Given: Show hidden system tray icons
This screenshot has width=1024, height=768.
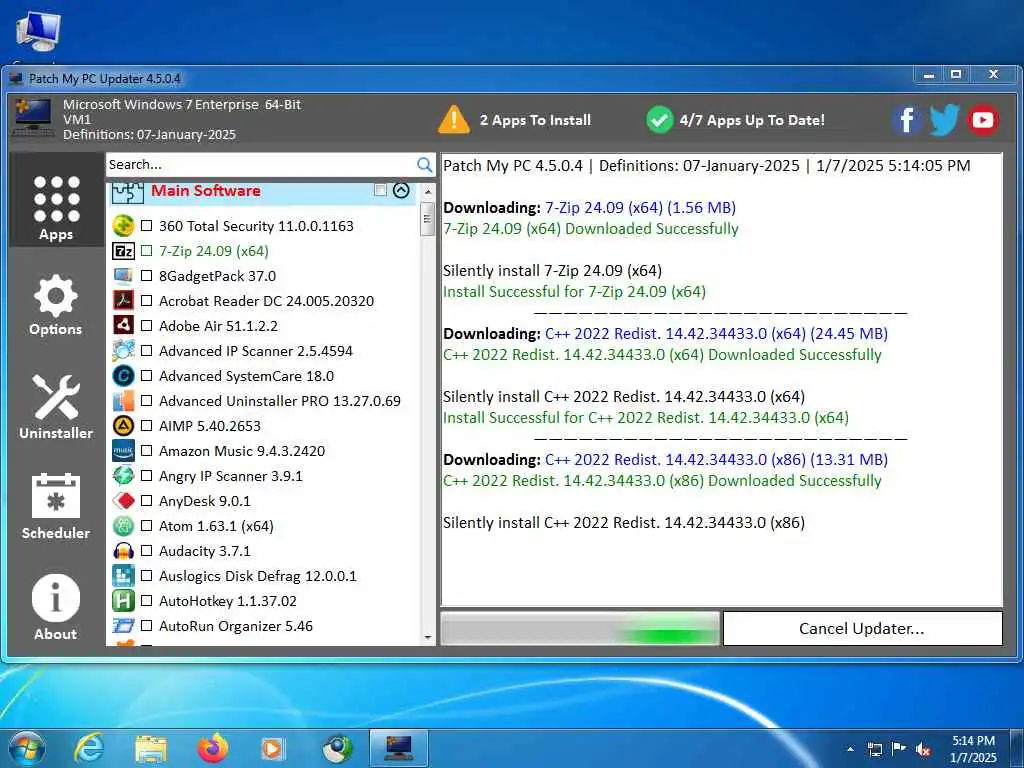Looking at the screenshot, I should pos(850,750).
